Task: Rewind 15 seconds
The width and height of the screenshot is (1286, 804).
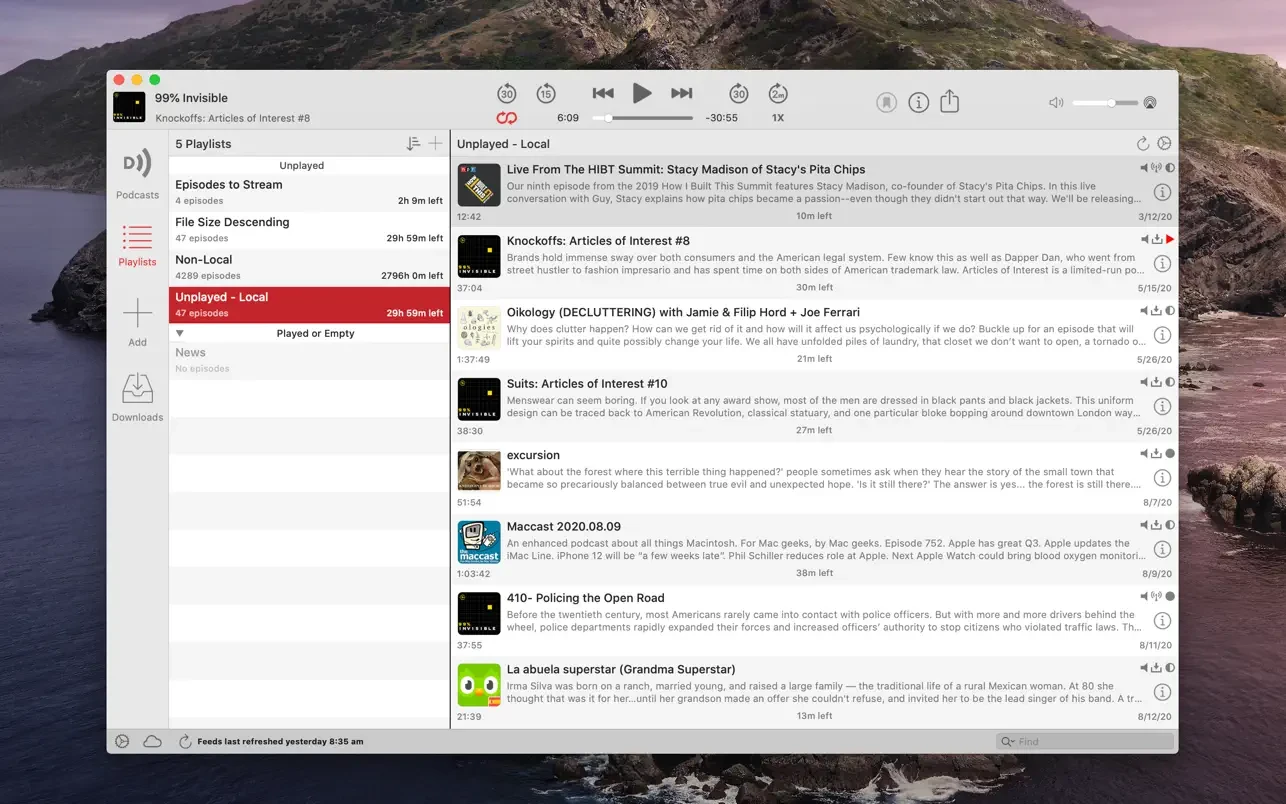Action: coord(545,94)
